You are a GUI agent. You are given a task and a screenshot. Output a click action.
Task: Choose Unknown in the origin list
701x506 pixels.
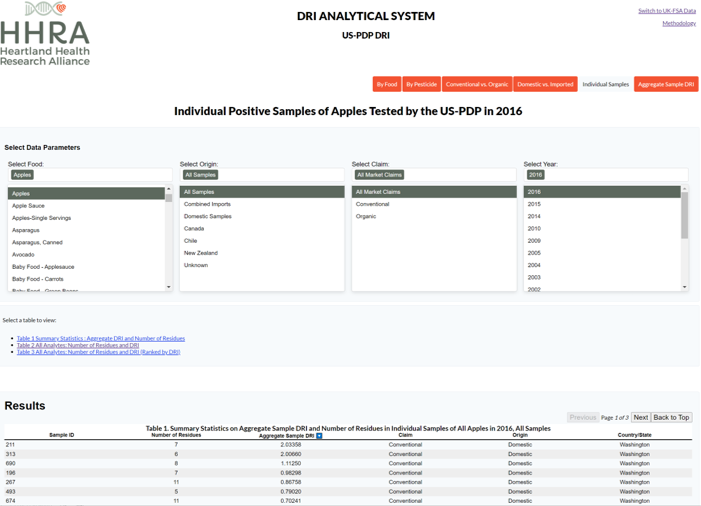tap(262, 265)
